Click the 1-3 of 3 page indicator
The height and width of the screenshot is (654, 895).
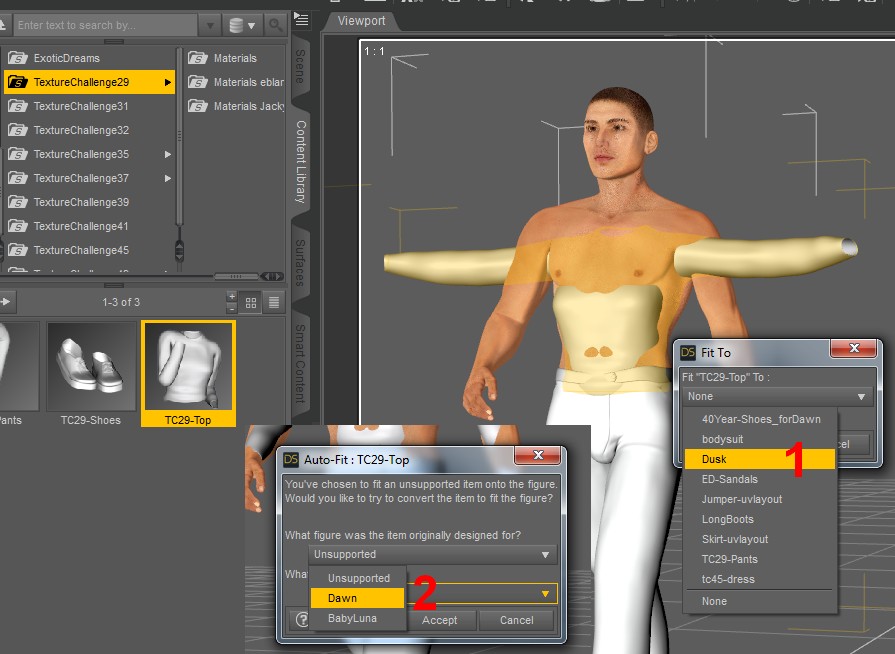tap(121, 302)
